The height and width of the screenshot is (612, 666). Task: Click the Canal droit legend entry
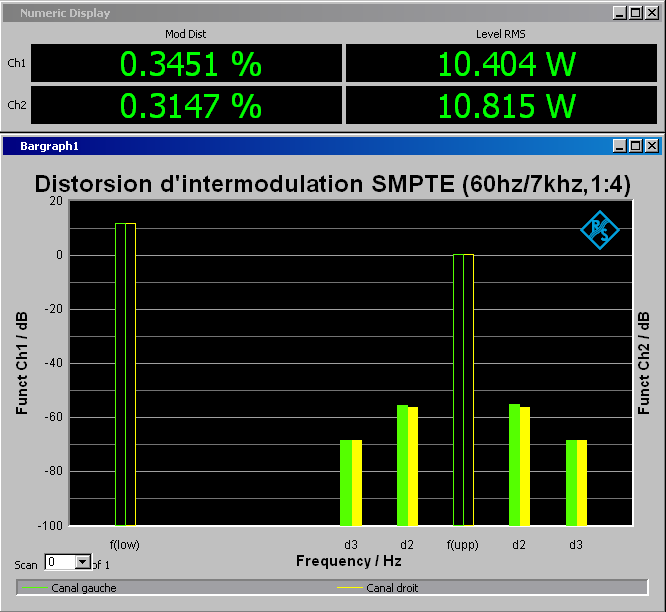point(392,588)
